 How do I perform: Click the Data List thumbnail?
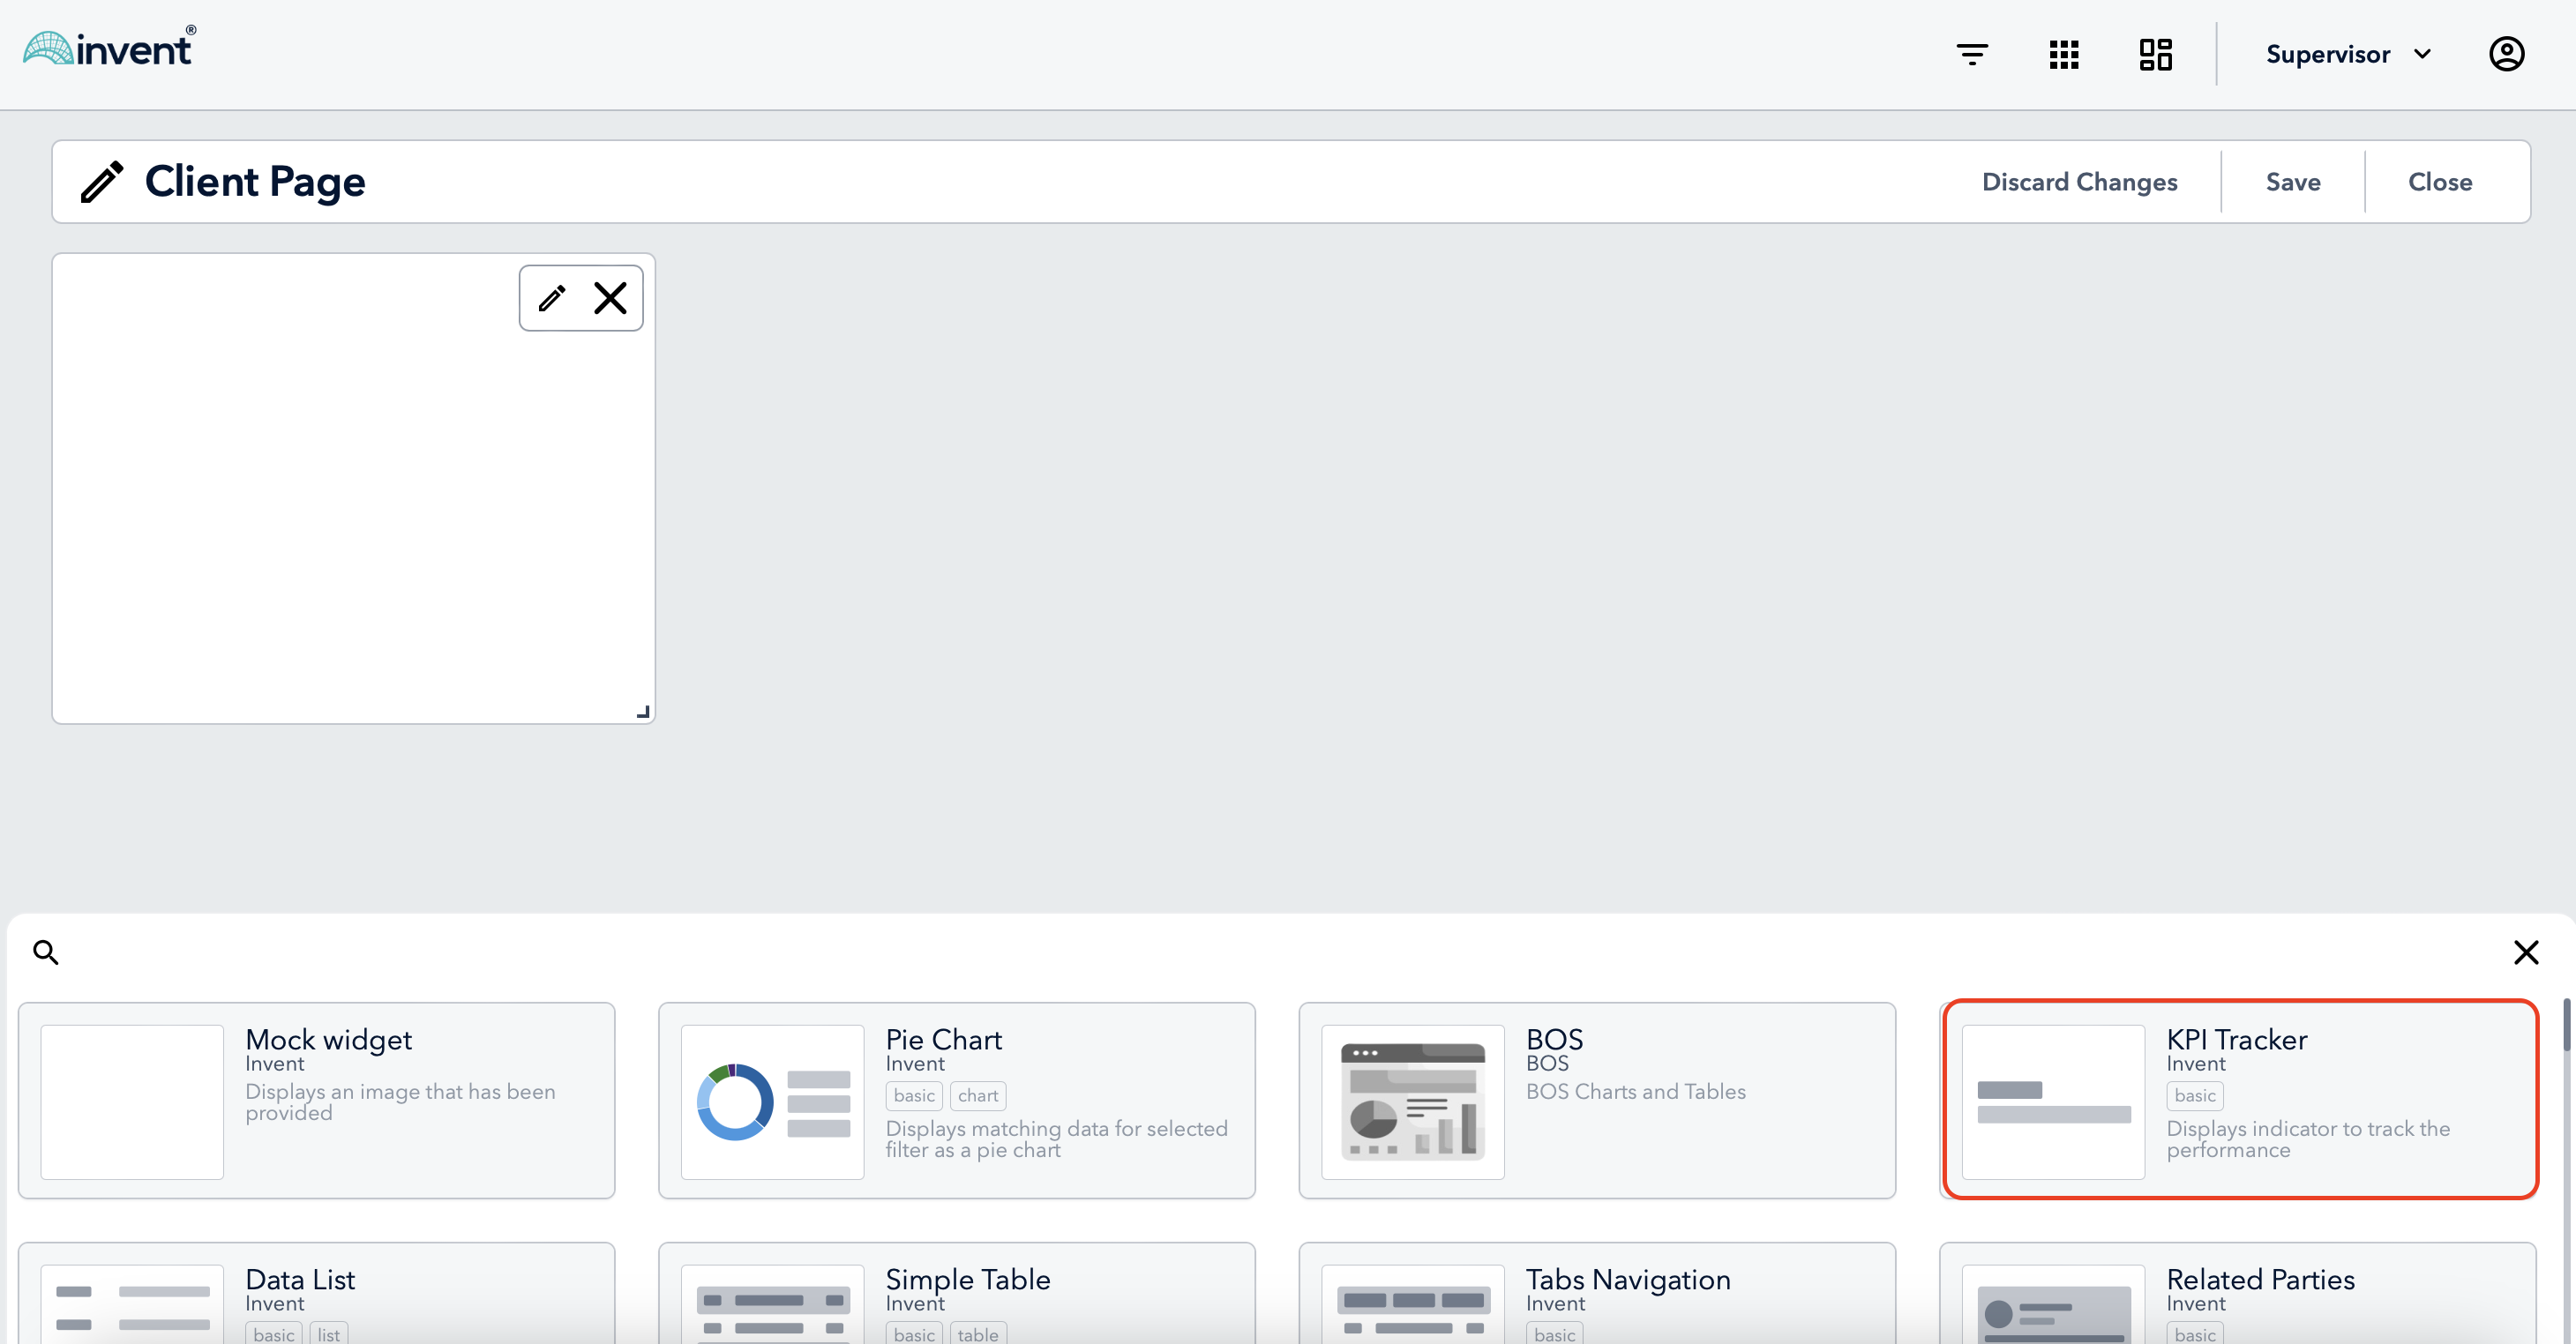point(132,1304)
